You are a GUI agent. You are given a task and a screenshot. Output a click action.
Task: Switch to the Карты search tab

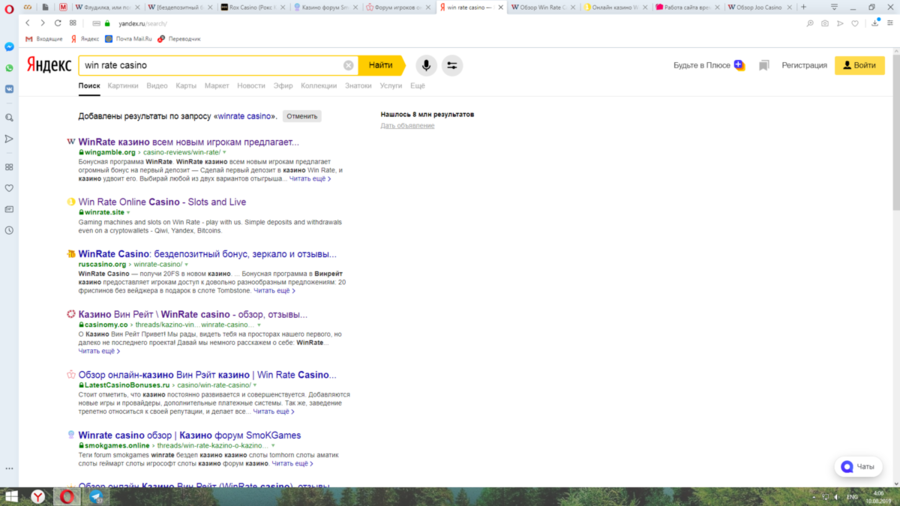pyautogui.click(x=186, y=85)
